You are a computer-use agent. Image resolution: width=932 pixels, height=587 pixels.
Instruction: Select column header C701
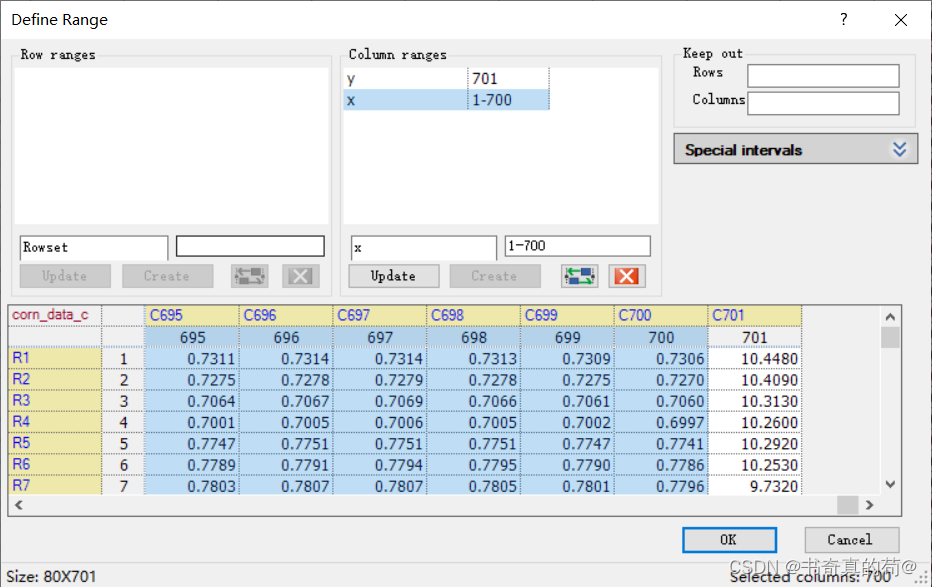[x=755, y=315]
